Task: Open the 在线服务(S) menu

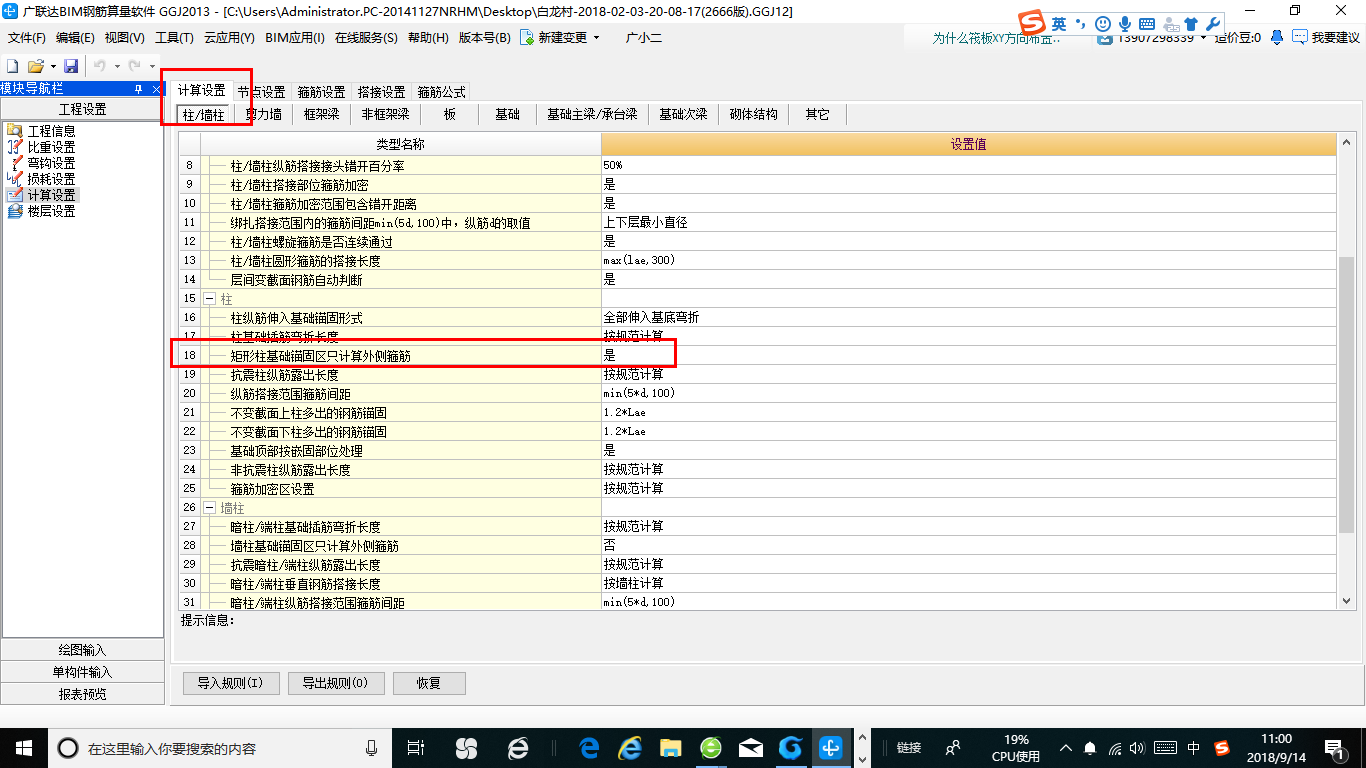Action: (367, 38)
